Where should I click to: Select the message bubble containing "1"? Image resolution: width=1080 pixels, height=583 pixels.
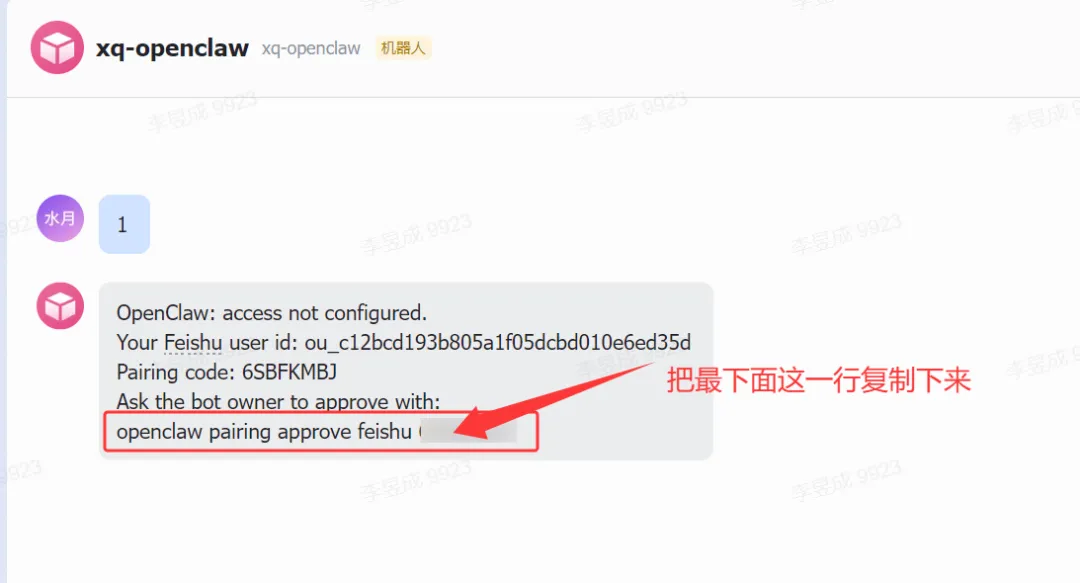(x=124, y=224)
